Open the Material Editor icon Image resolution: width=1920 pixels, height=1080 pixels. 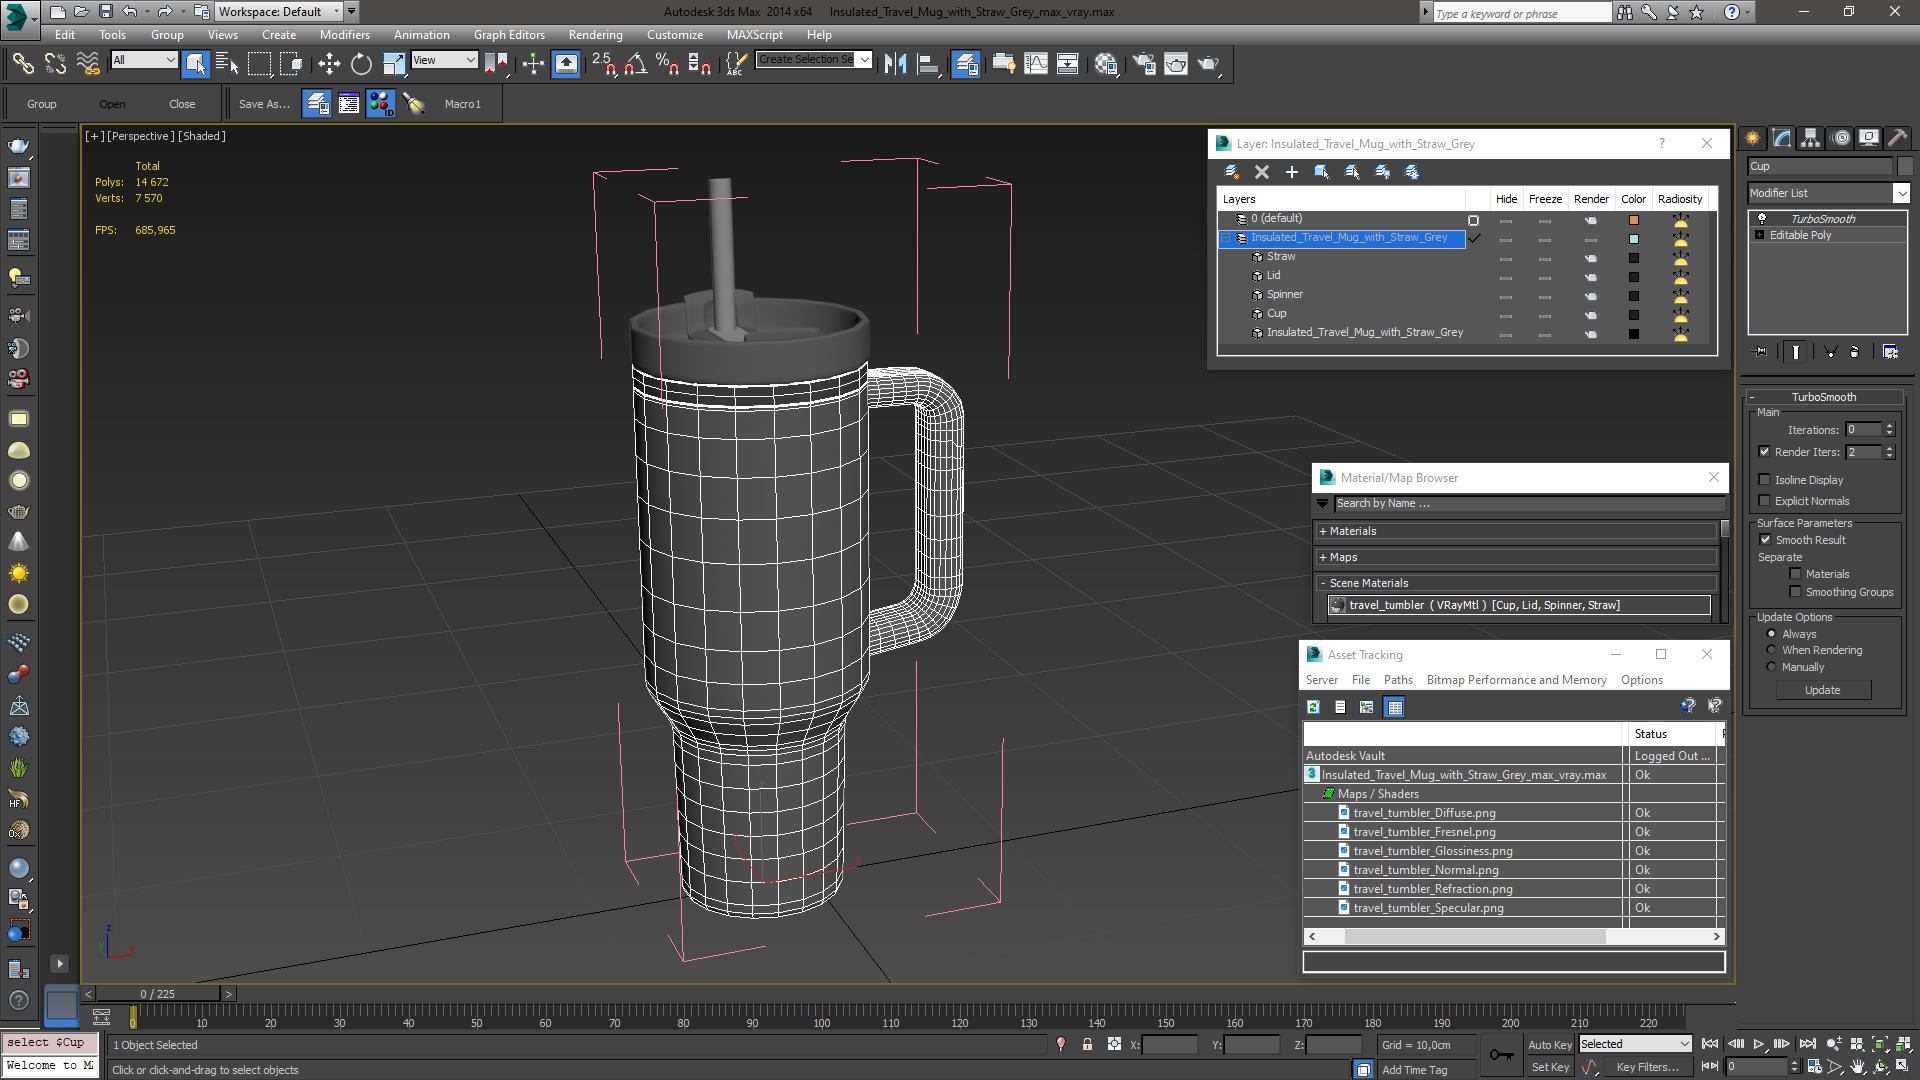click(x=1106, y=64)
